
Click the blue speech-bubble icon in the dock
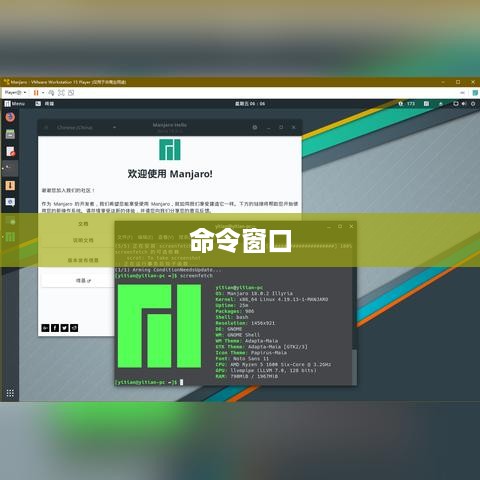coord(10,202)
